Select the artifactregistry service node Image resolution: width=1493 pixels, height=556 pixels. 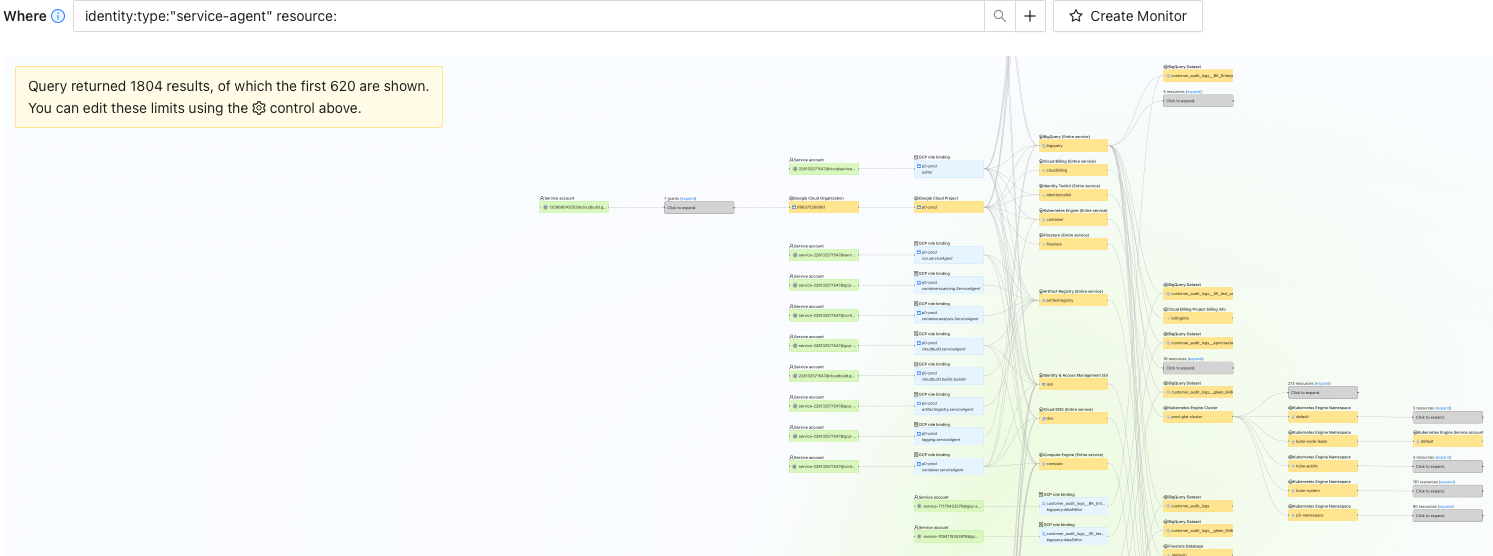[1073, 300]
